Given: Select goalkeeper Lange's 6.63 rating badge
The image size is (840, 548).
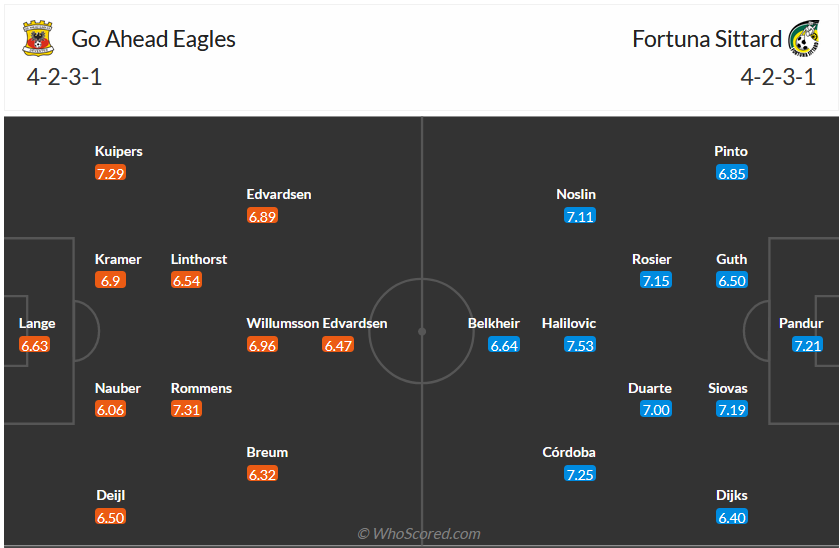Looking at the screenshot, I should pos(34,345).
